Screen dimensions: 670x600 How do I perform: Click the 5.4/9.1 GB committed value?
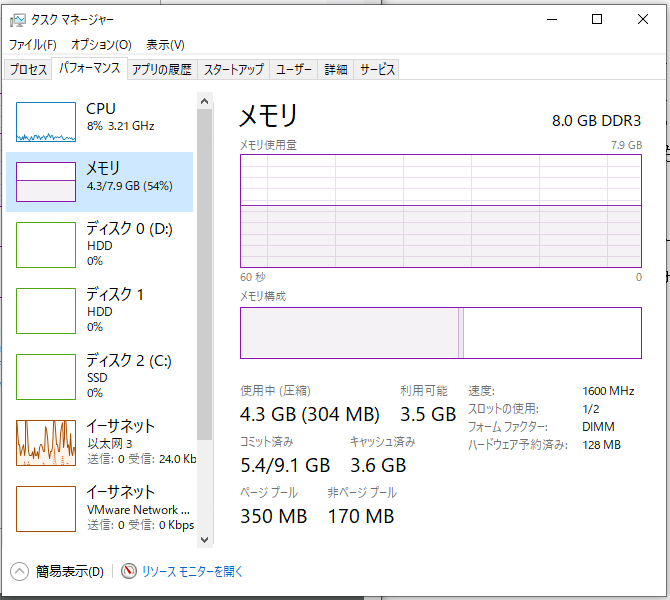pyautogui.click(x=285, y=465)
